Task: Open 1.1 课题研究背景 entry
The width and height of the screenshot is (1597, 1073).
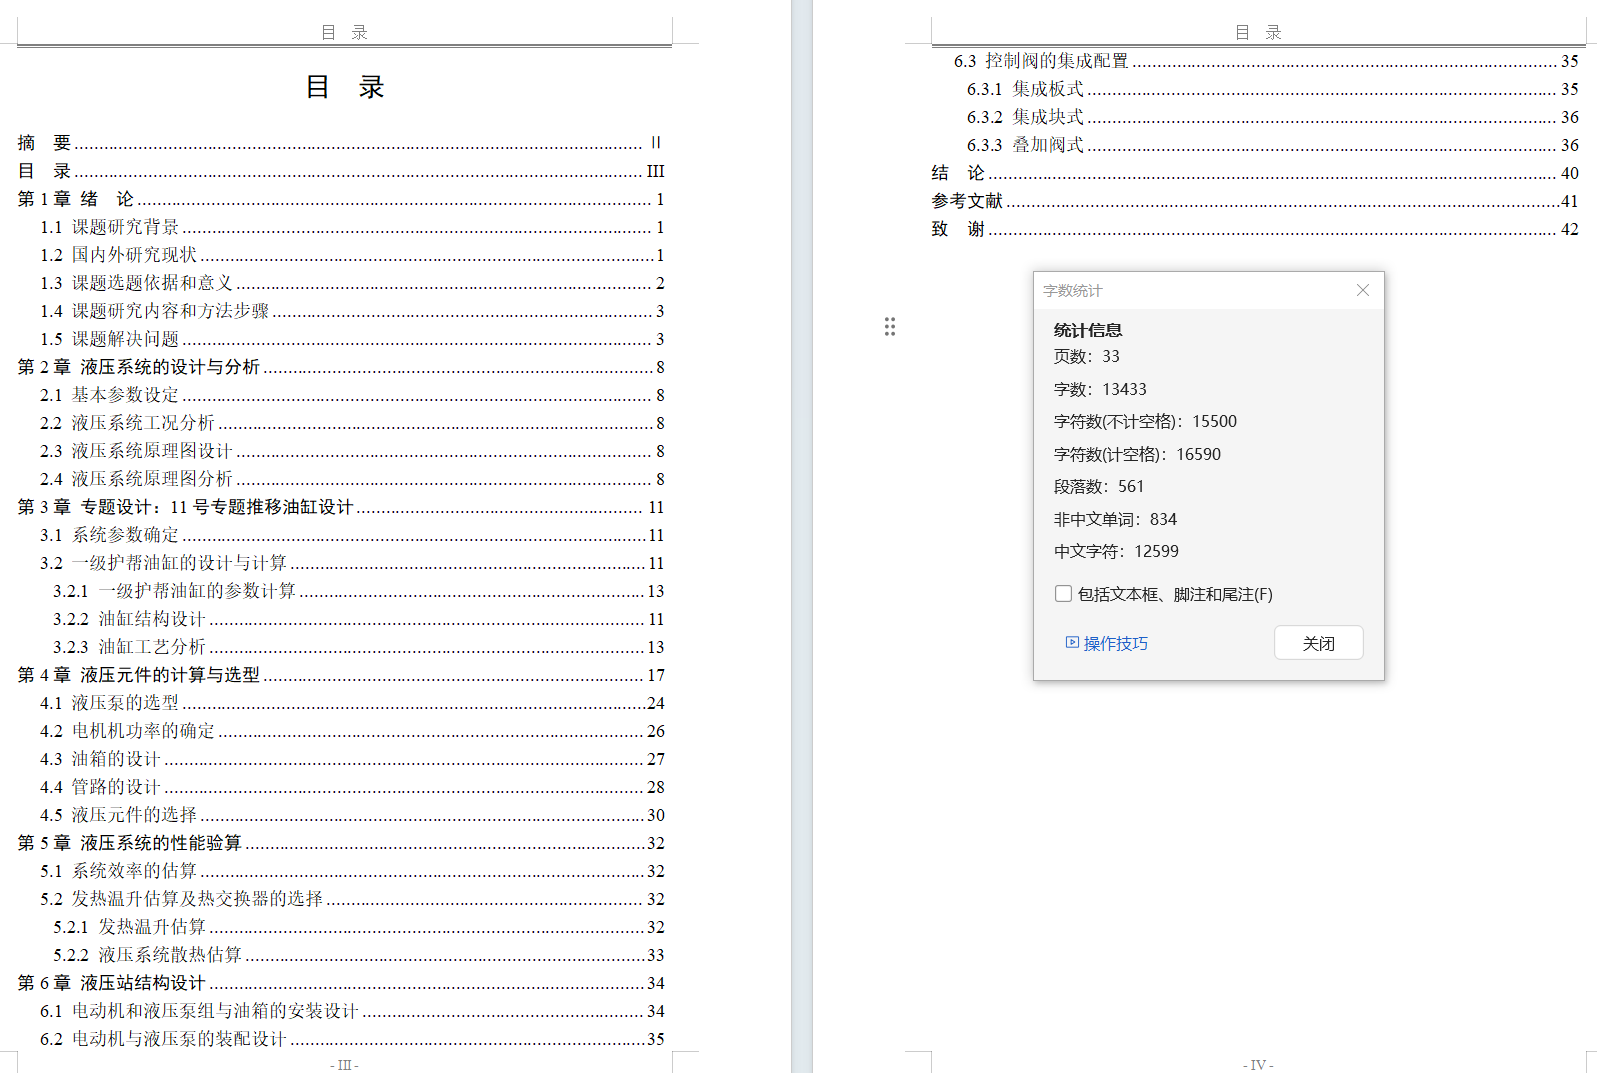Action: tap(352, 227)
